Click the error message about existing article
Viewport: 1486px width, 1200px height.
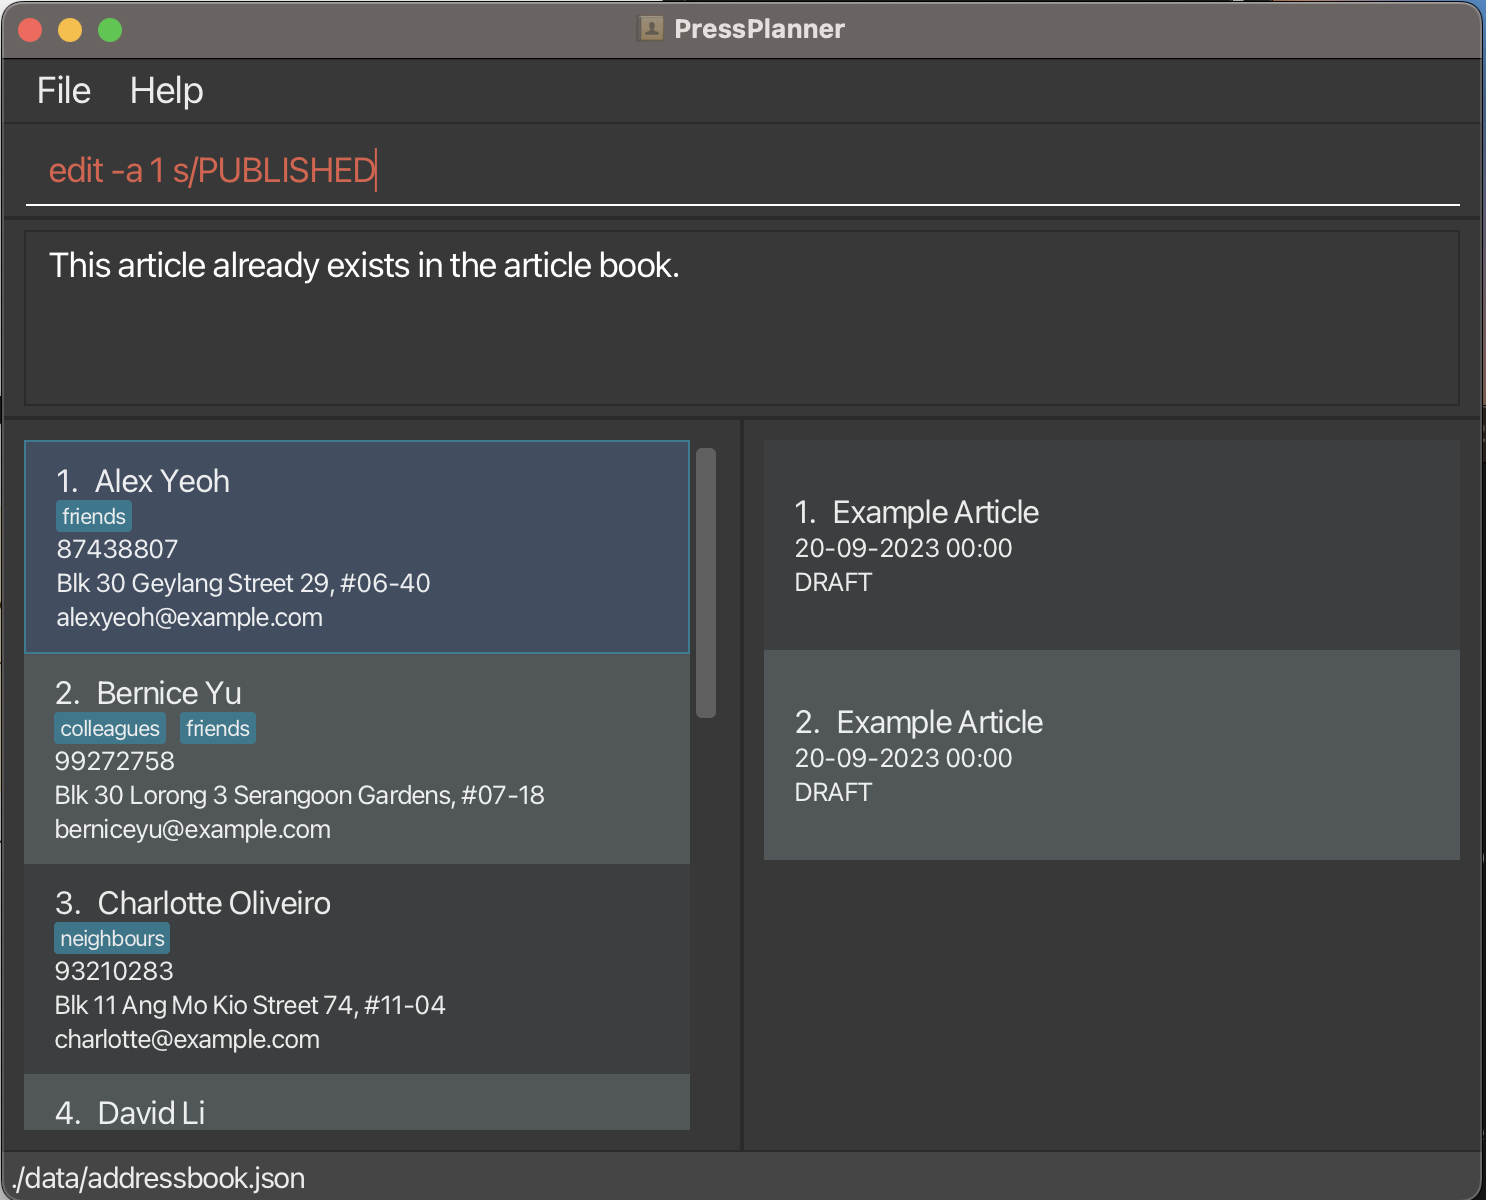[364, 265]
